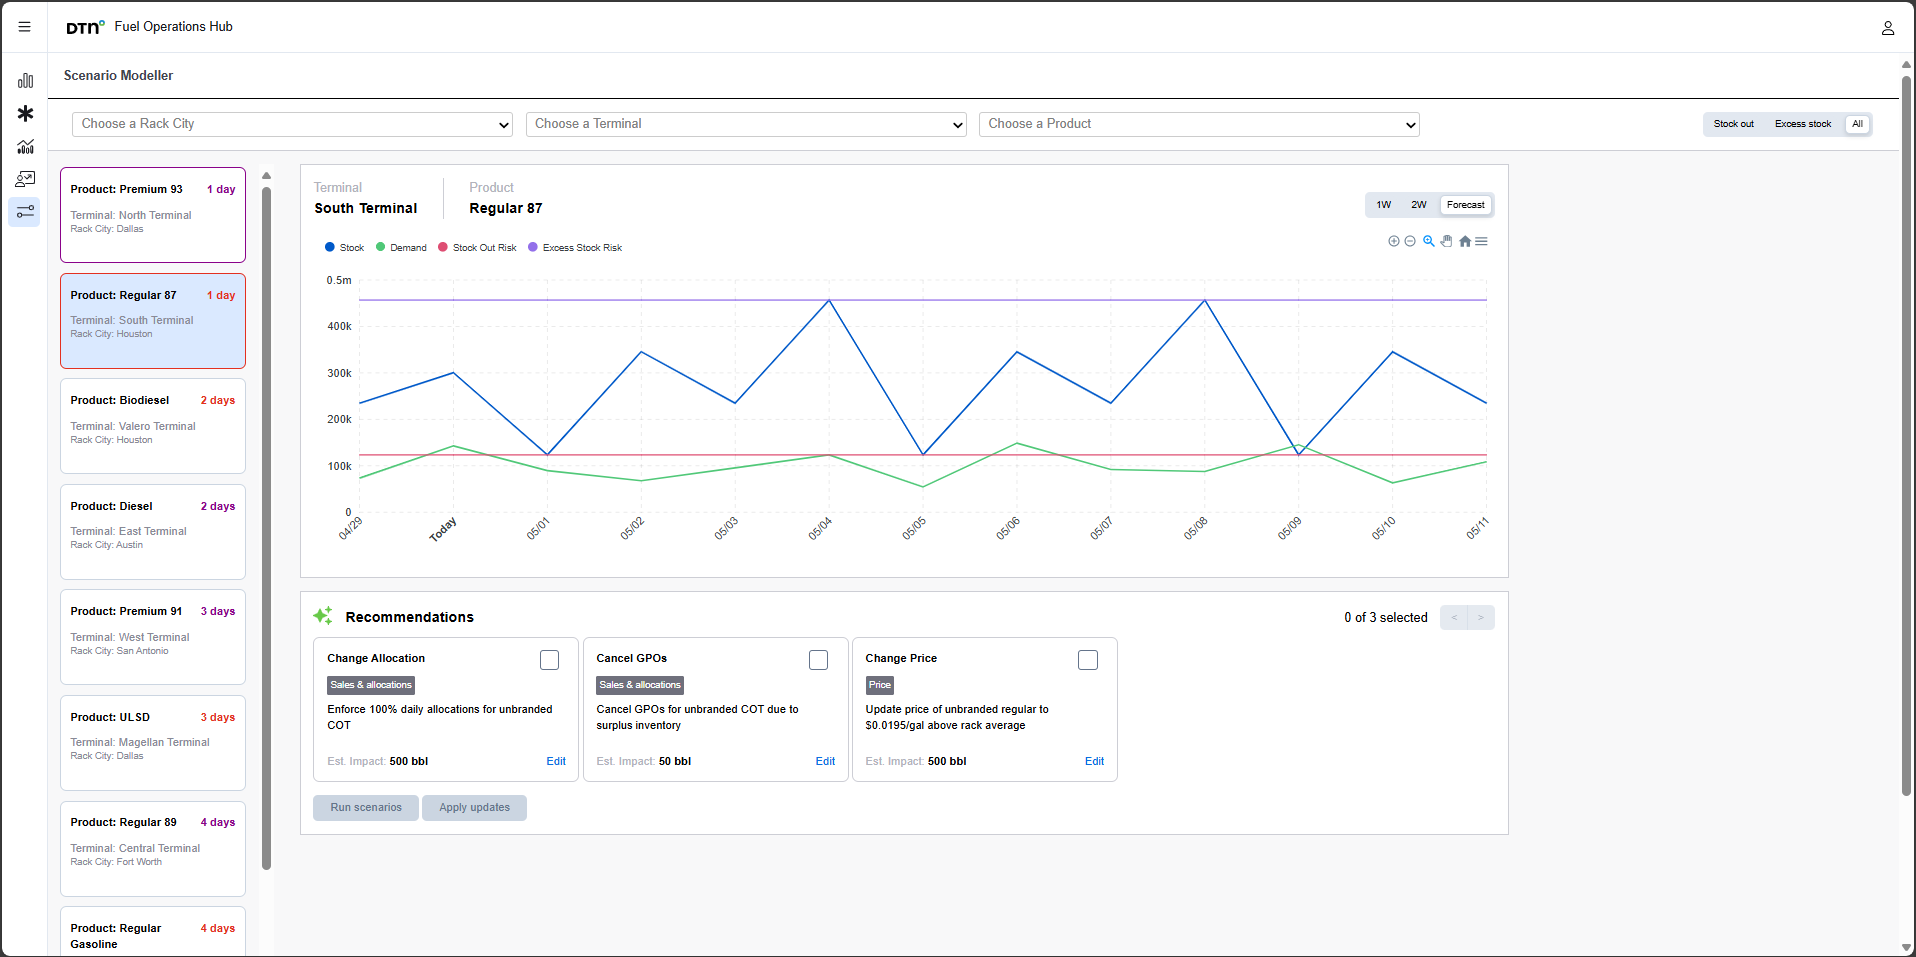The height and width of the screenshot is (957, 1916).
Task: Toggle Demand series in chart legend
Action: [x=401, y=247]
